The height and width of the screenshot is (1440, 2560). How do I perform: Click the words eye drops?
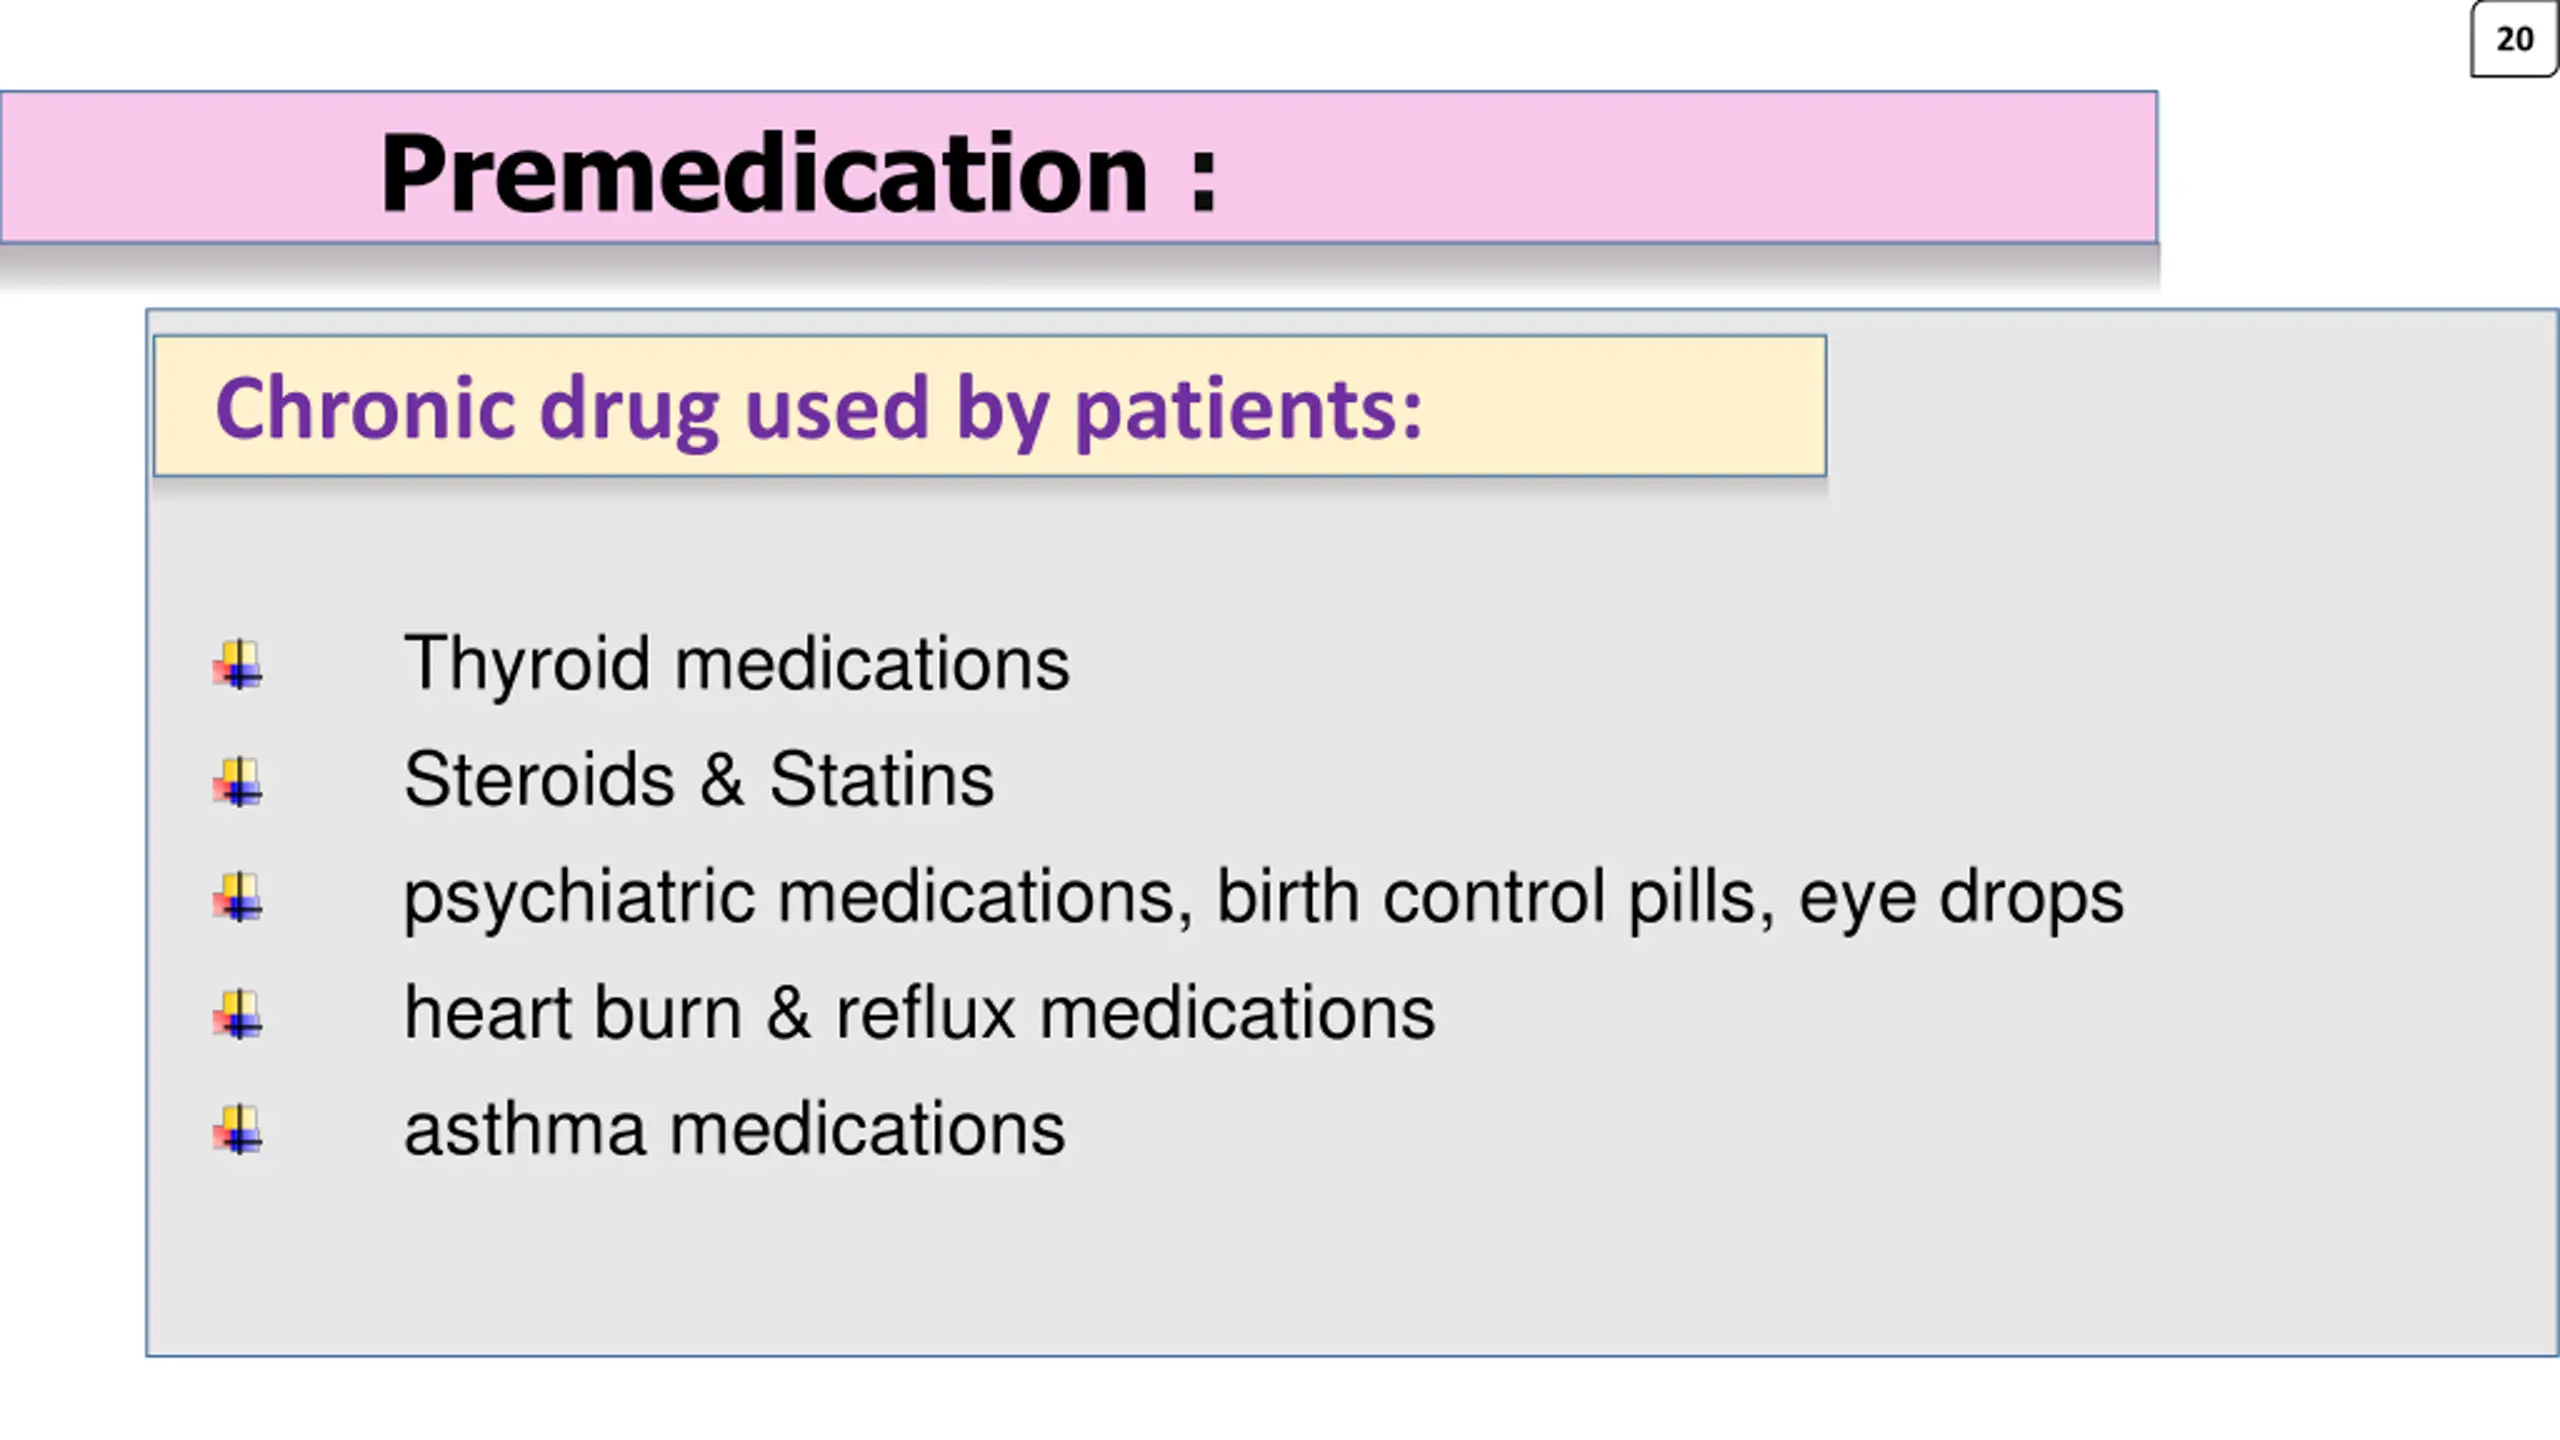1961,898
